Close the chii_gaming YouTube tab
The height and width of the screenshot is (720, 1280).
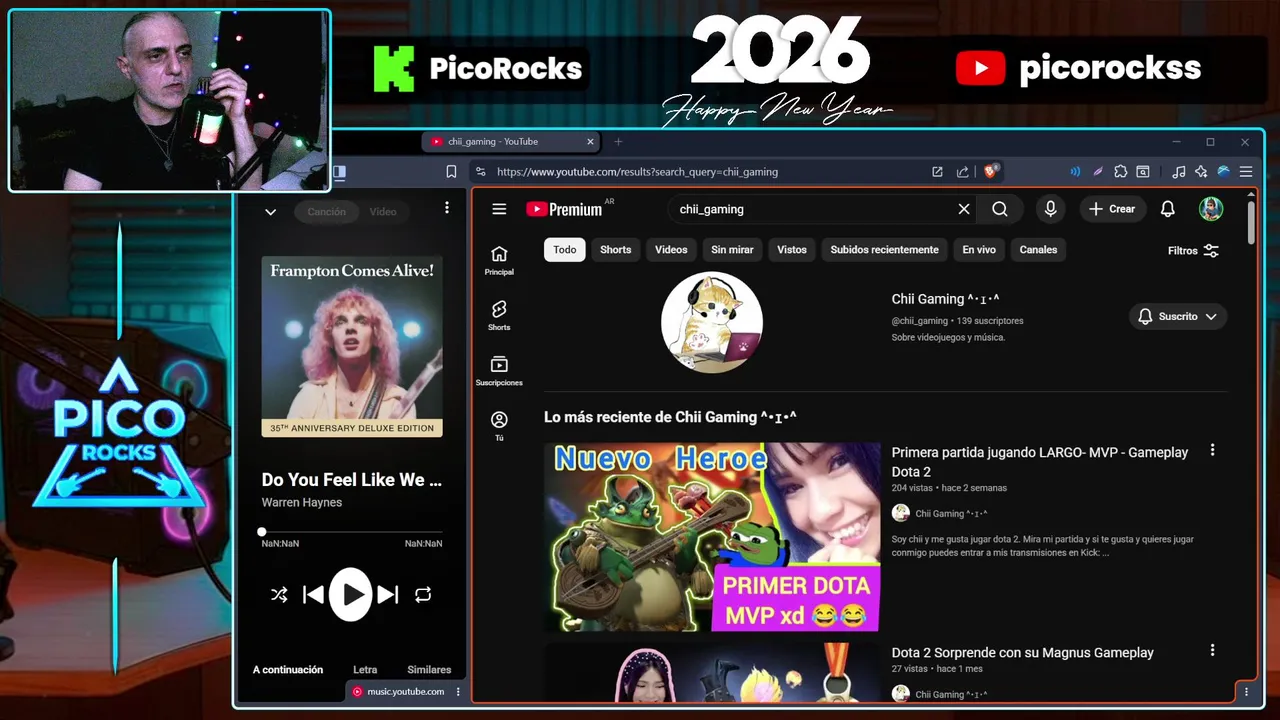coord(590,141)
